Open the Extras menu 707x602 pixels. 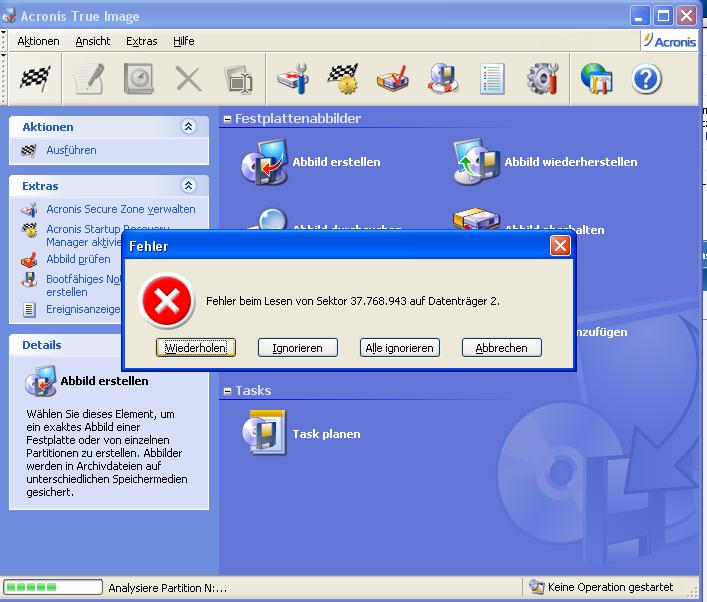(x=142, y=41)
